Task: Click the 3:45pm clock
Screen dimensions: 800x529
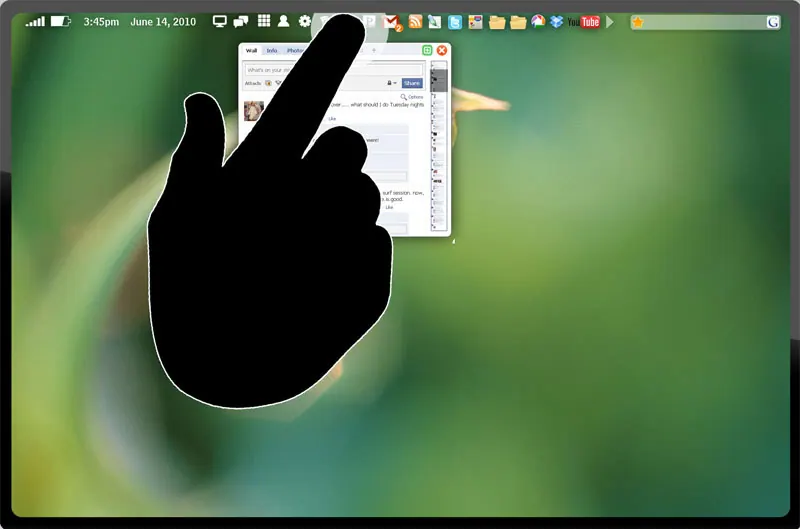Action: [x=101, y=22]
